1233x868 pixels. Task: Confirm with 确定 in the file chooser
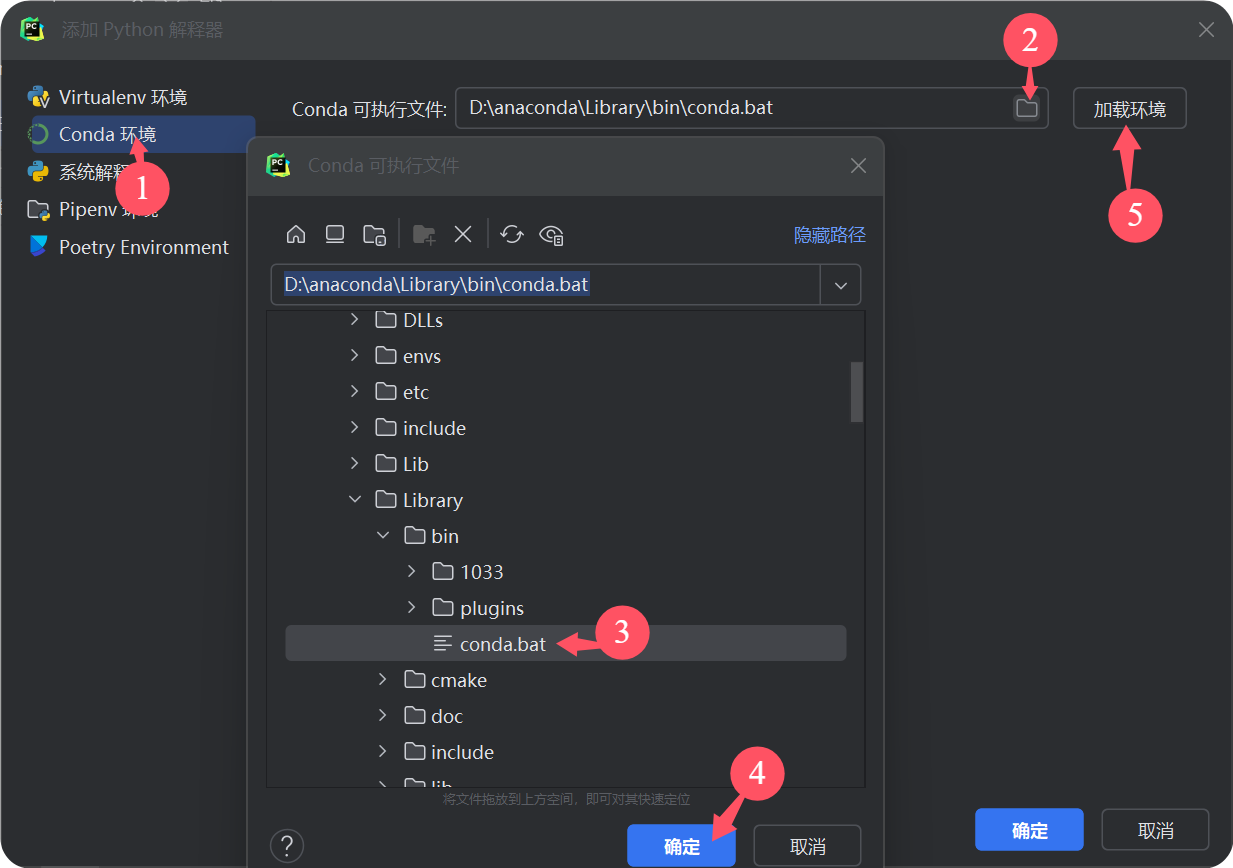tap(682, 846)
